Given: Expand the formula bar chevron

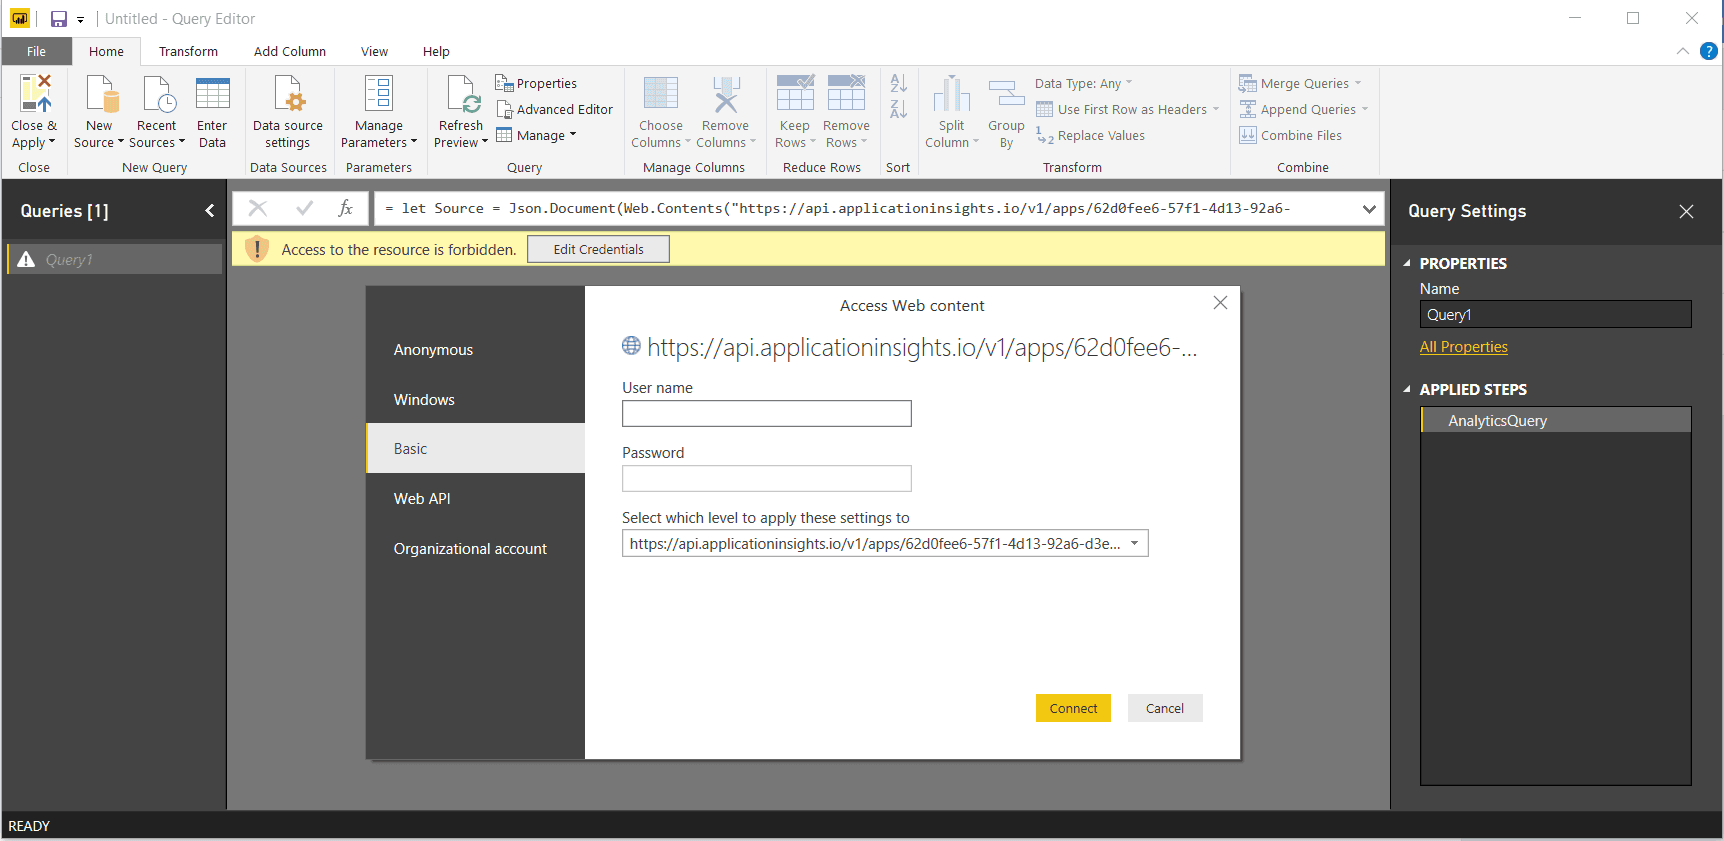Looking at the screenshot, I should (x=1369, y=209).
